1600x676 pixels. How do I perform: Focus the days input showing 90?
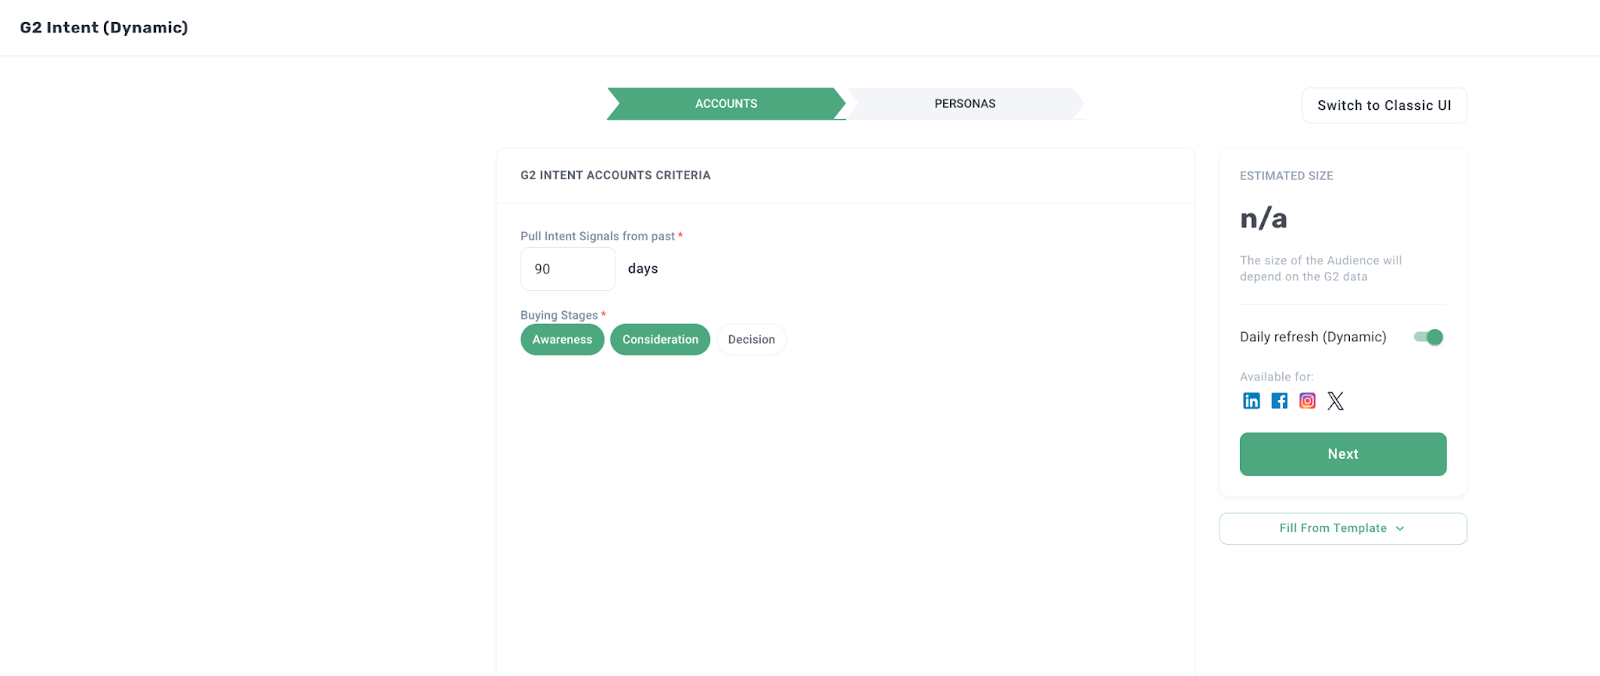pos(567,269)
